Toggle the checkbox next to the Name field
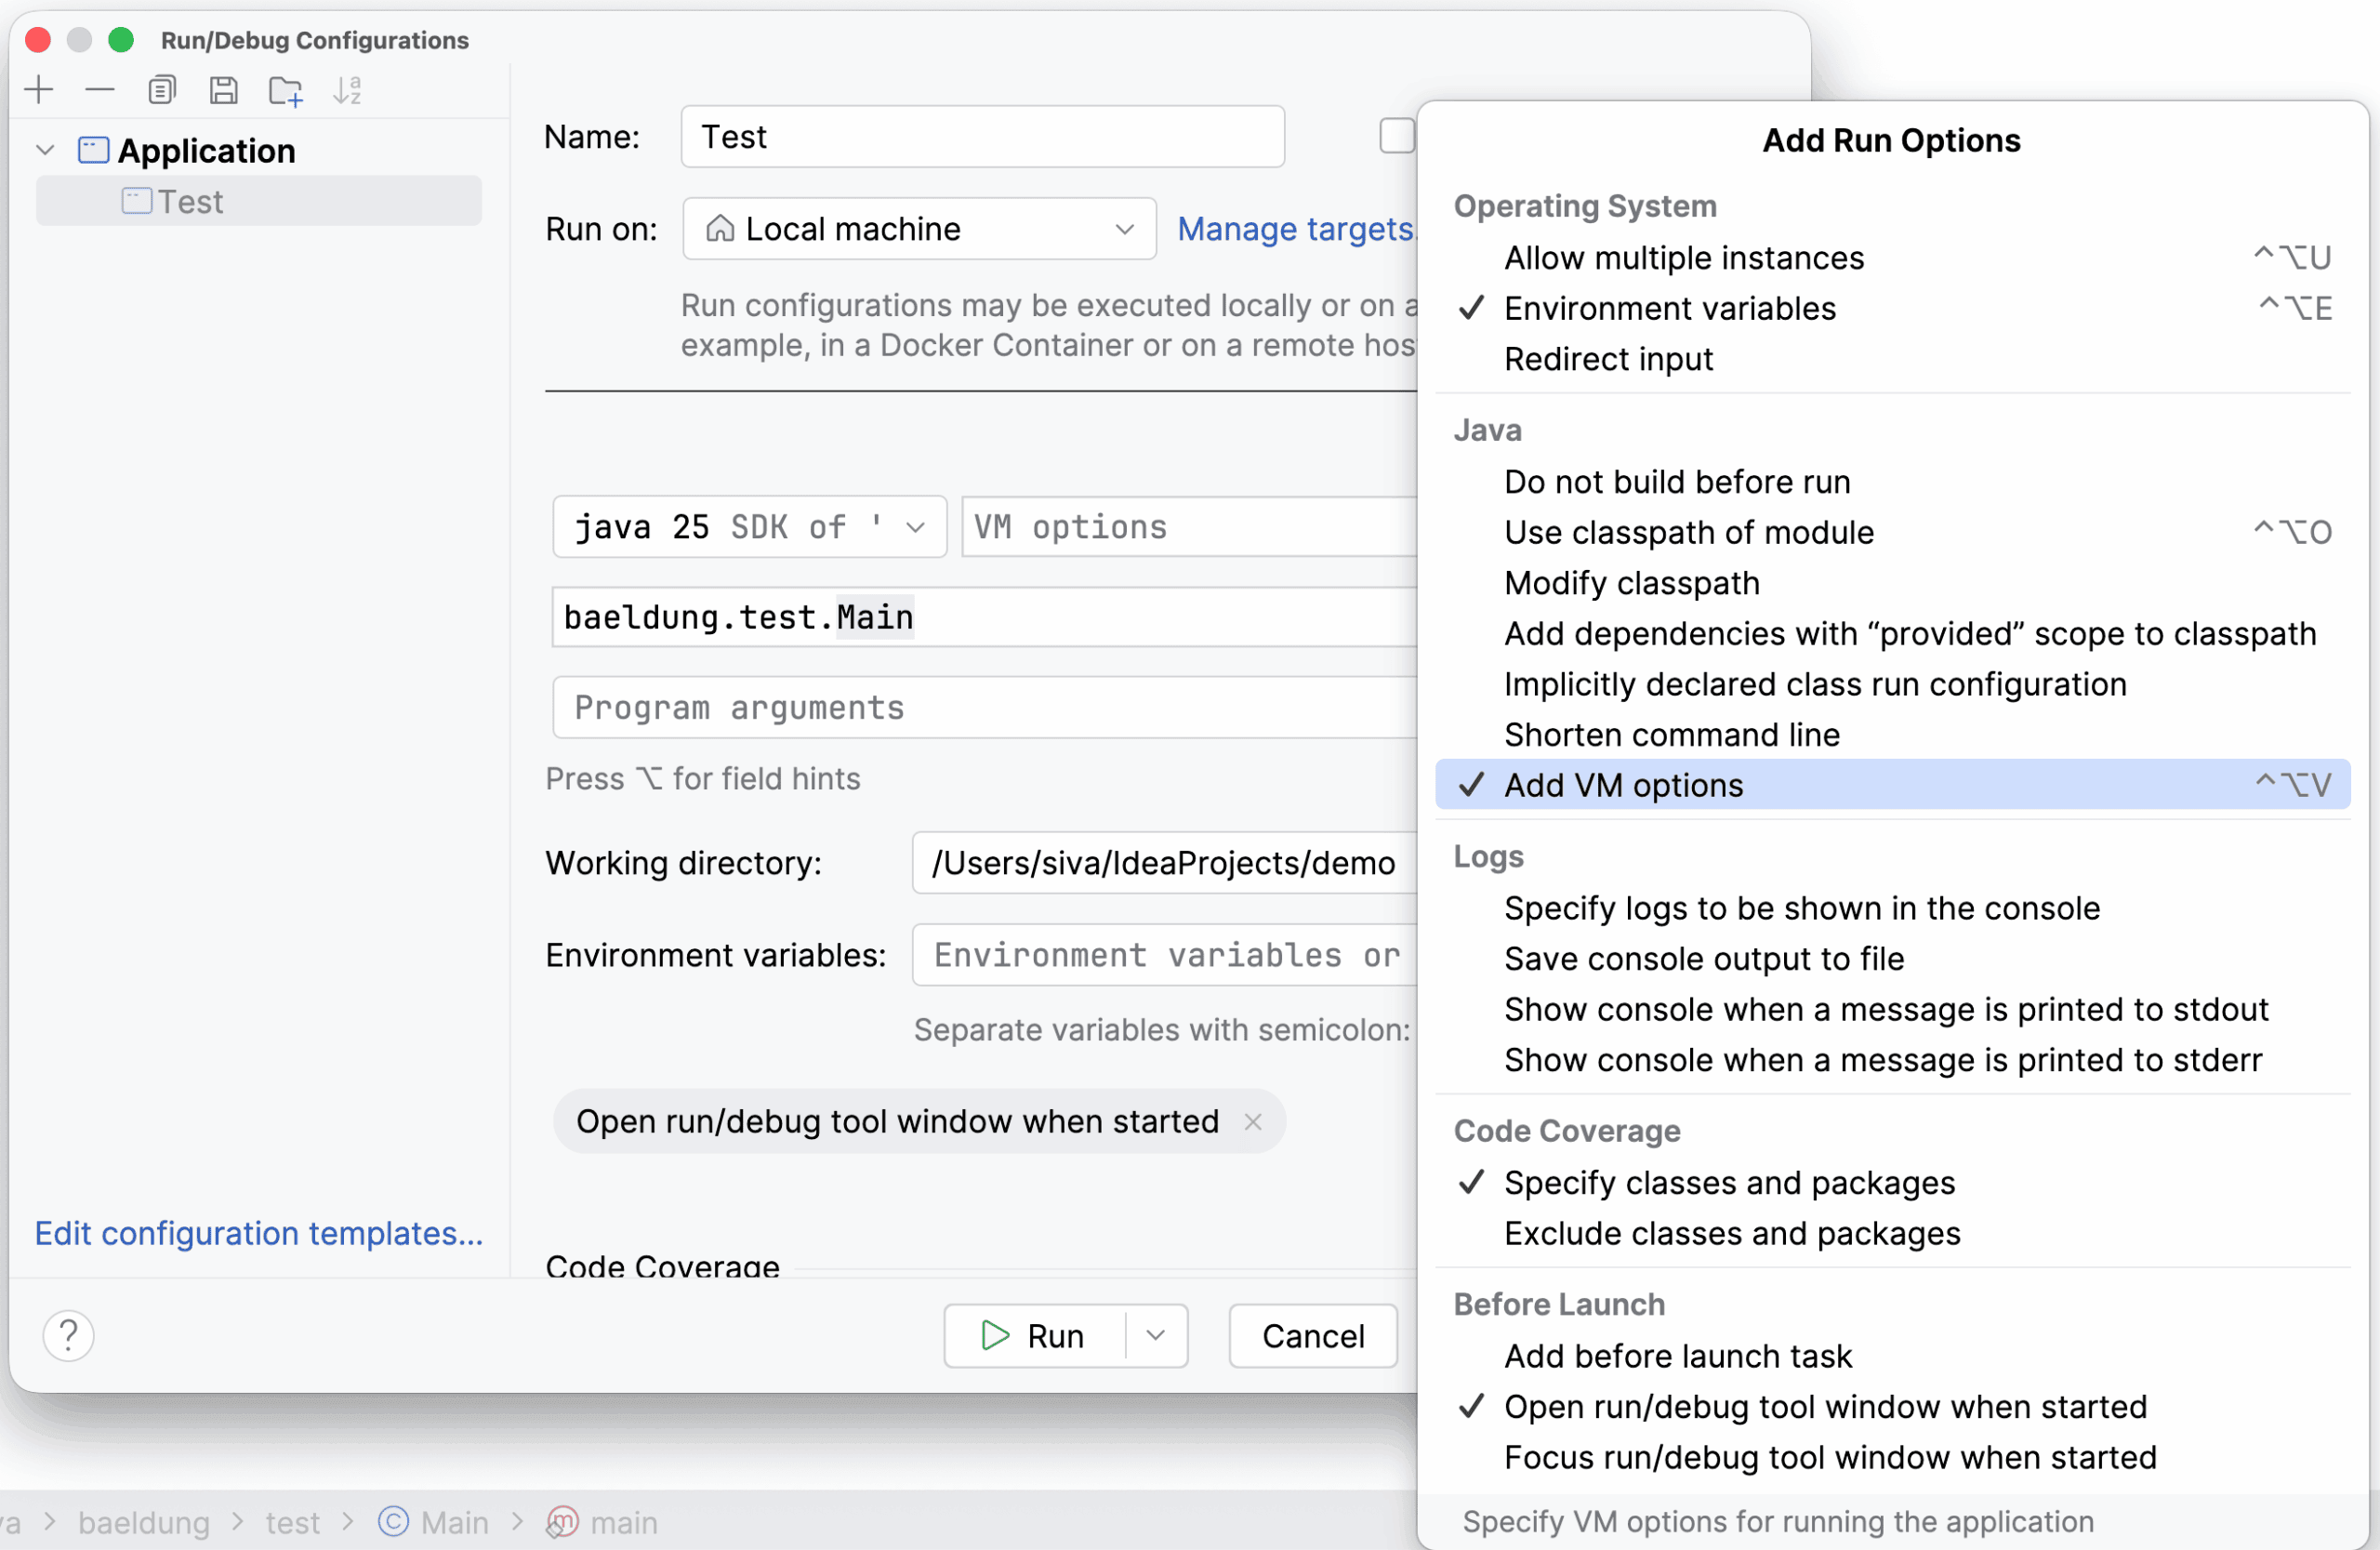This screenshot has height=1550, width=2380. pos(1396,136)
